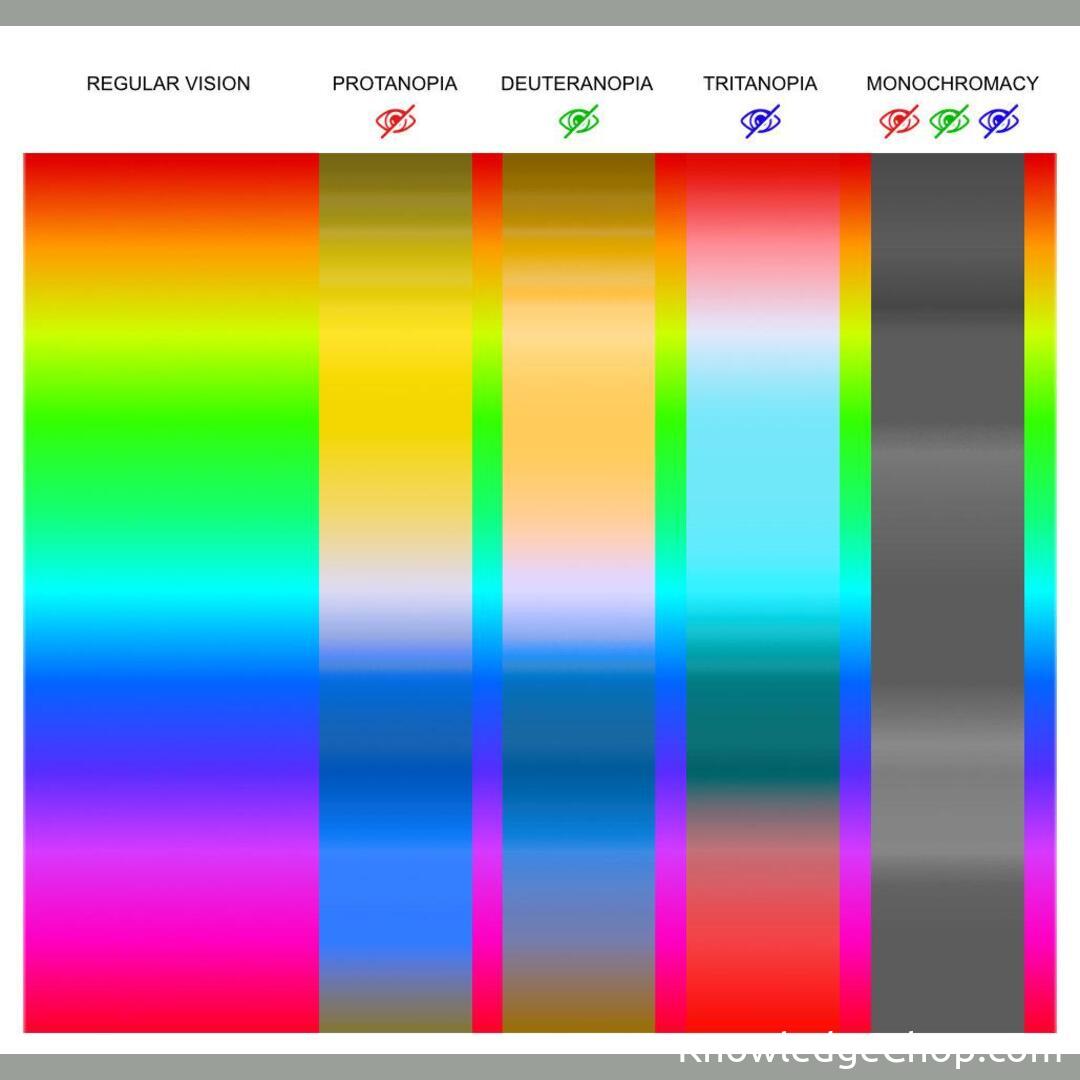Select the TRITANOPIA heading text

coord(760,84)
